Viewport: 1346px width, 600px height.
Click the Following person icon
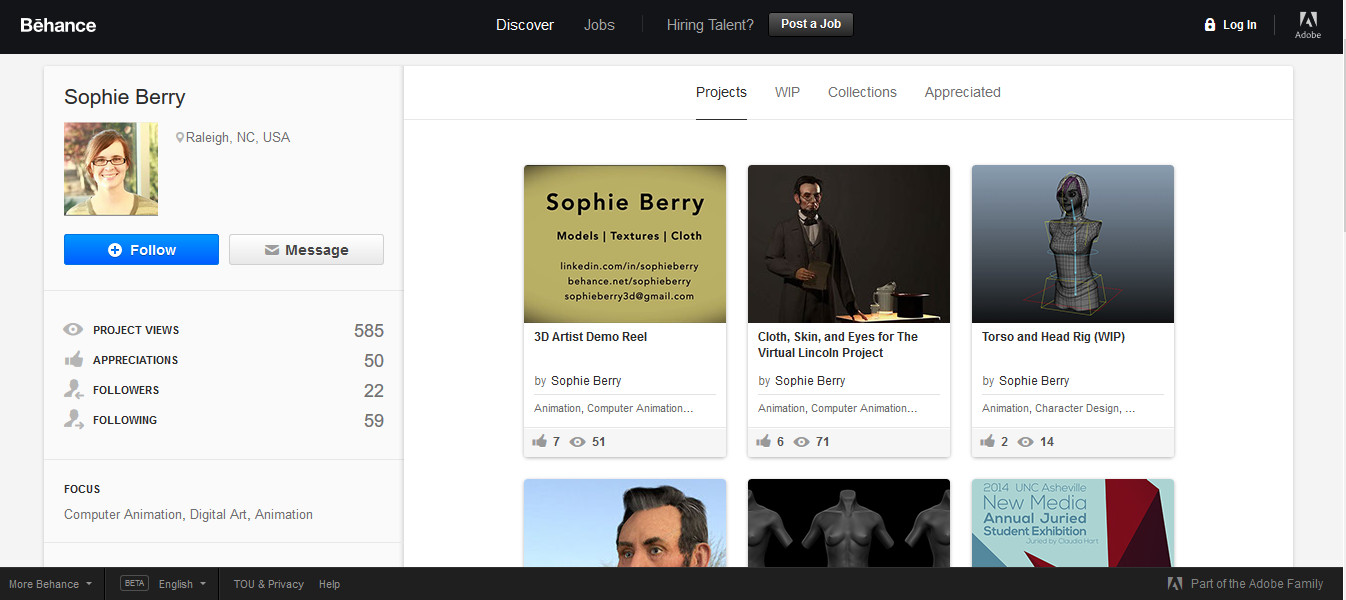click(73, 420)
